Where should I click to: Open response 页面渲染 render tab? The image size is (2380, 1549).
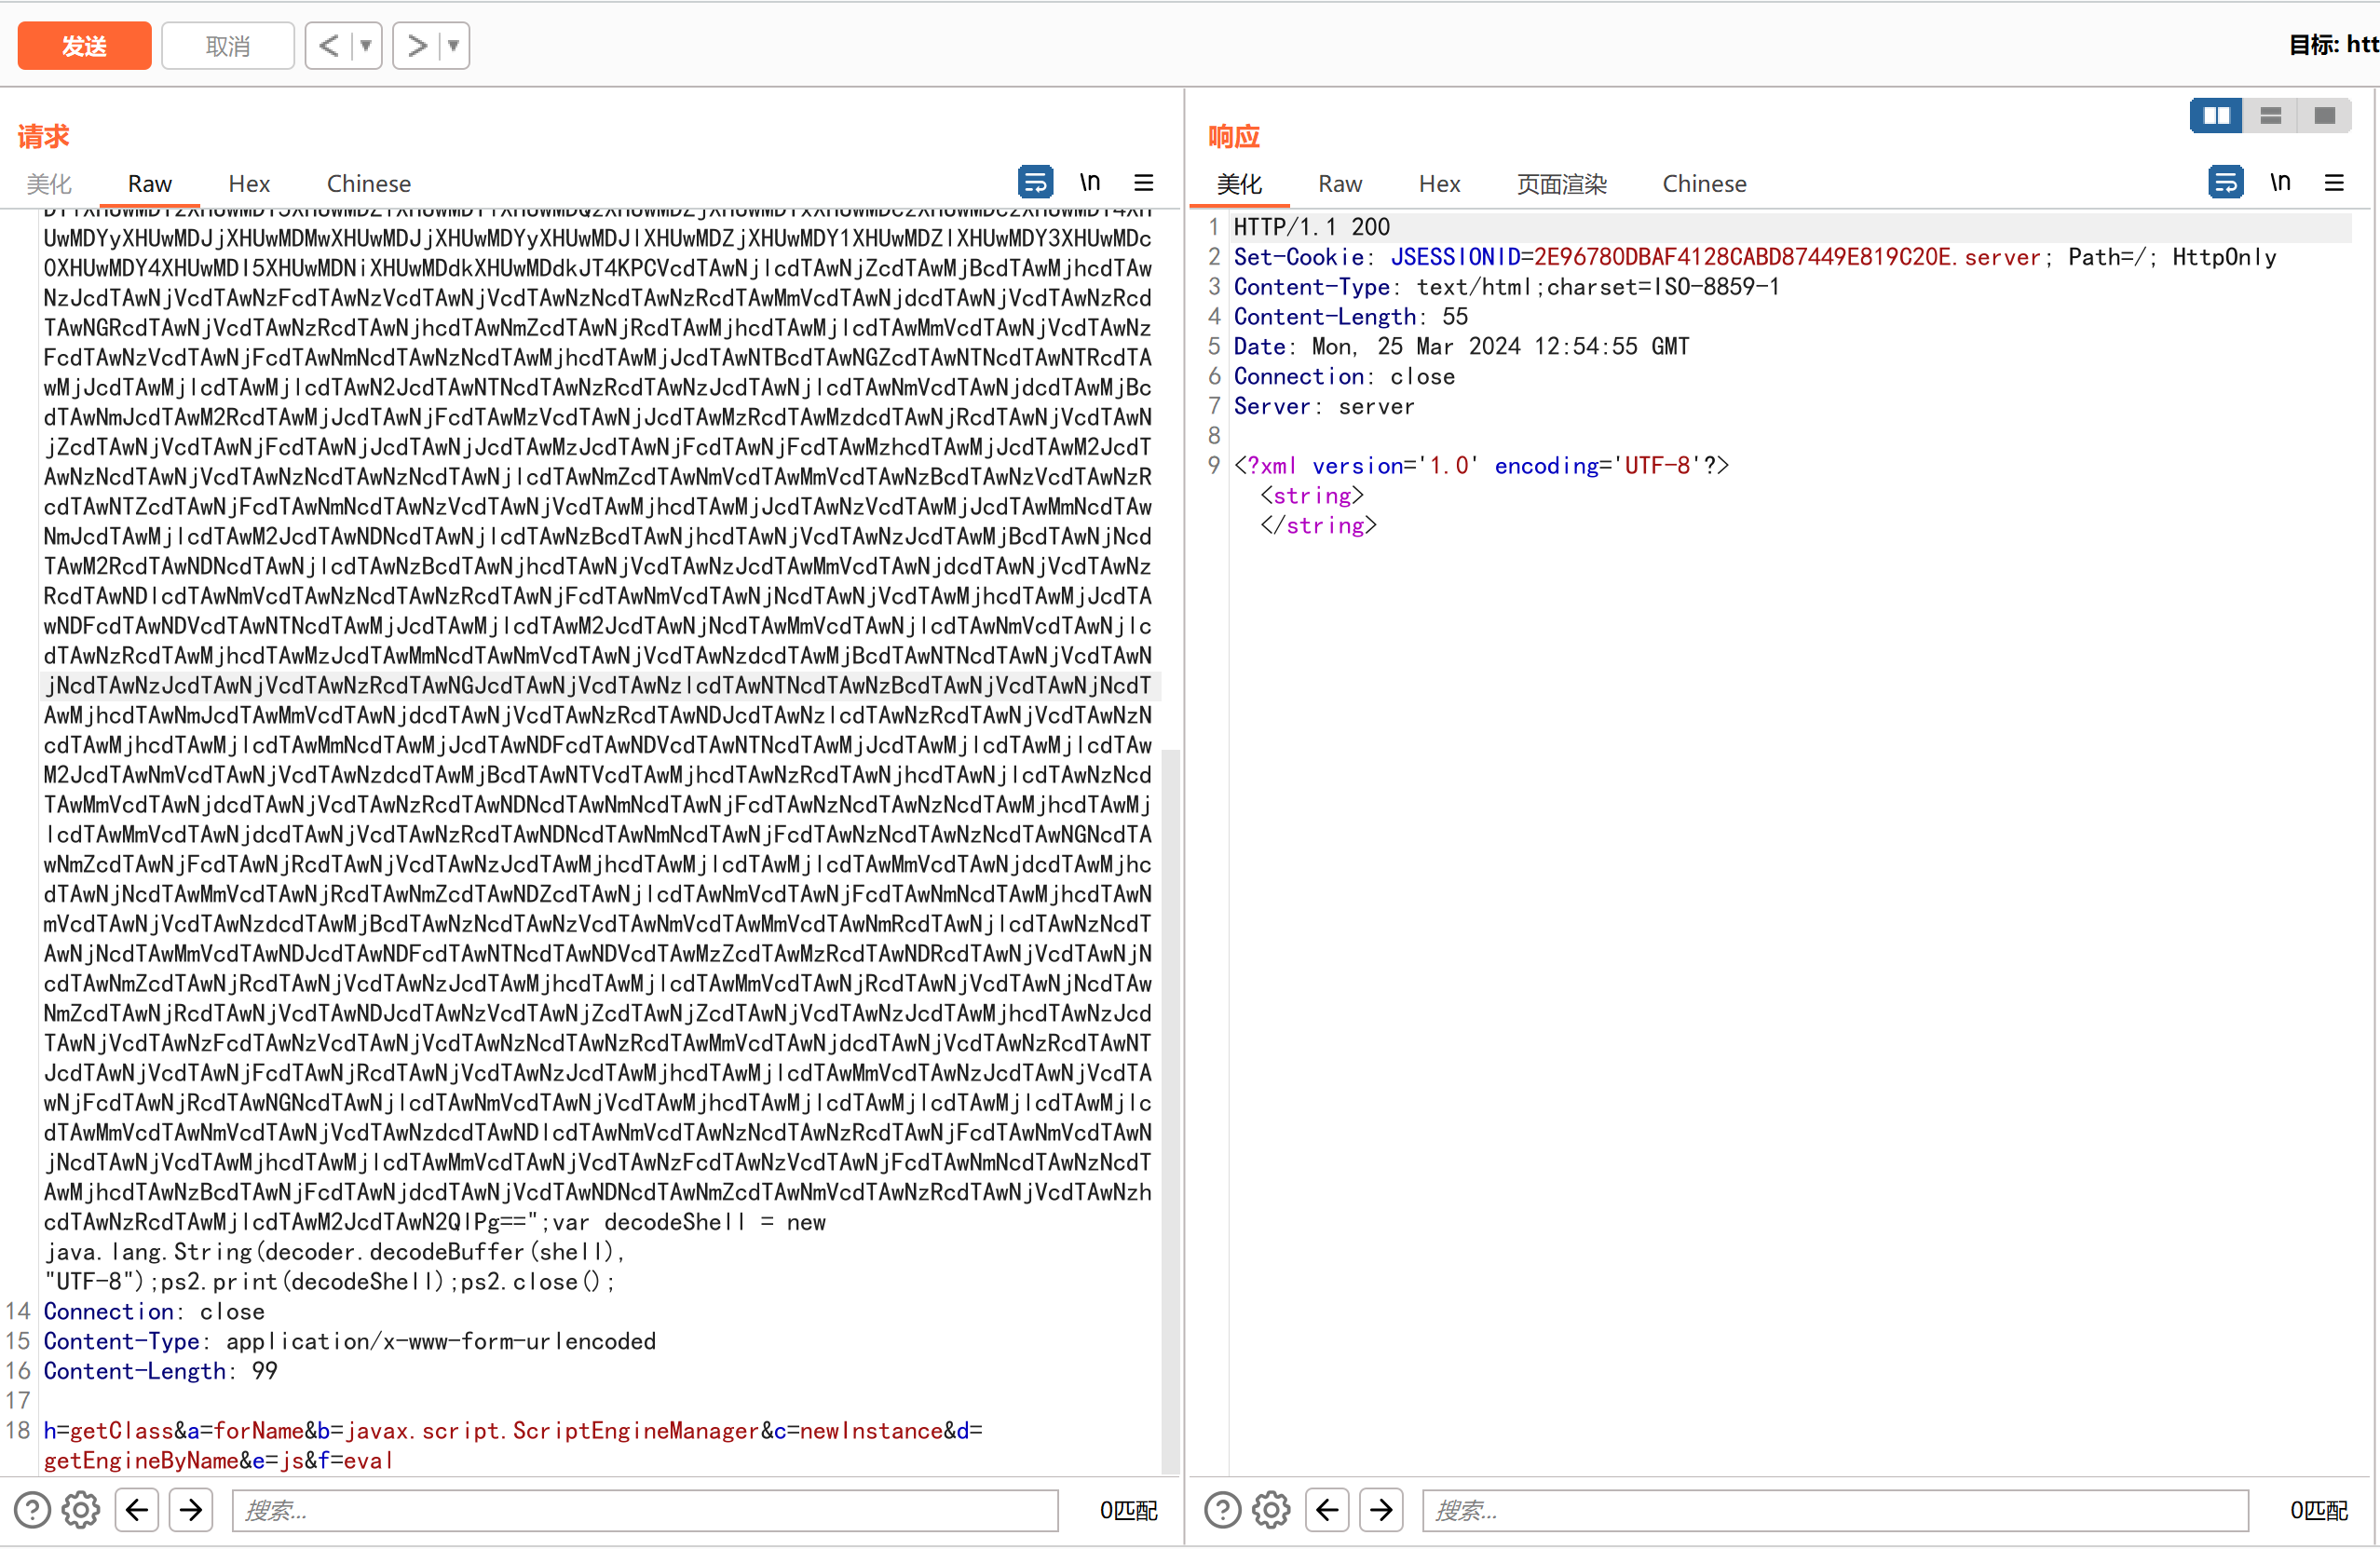[x=1561, y=184]
